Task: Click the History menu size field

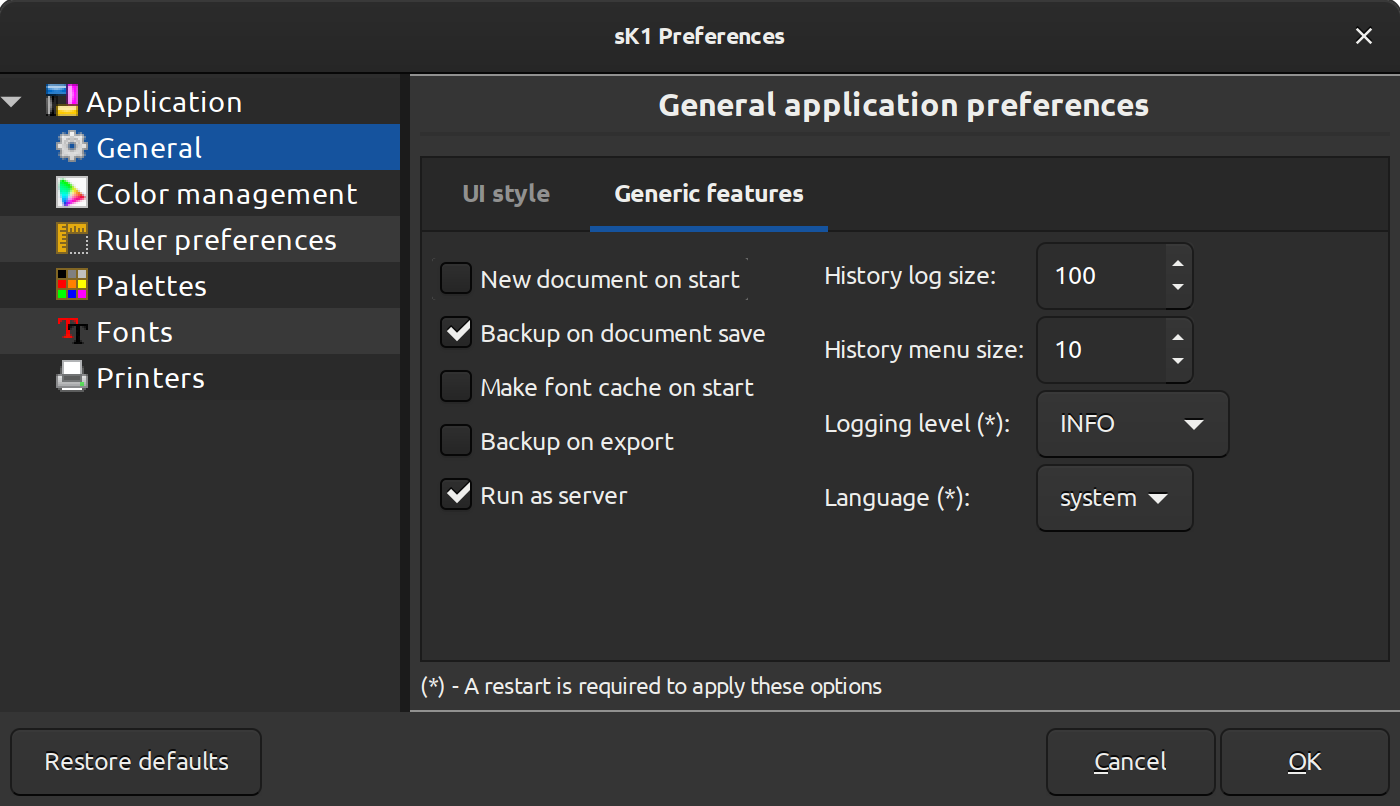Action: (1102, 350)
